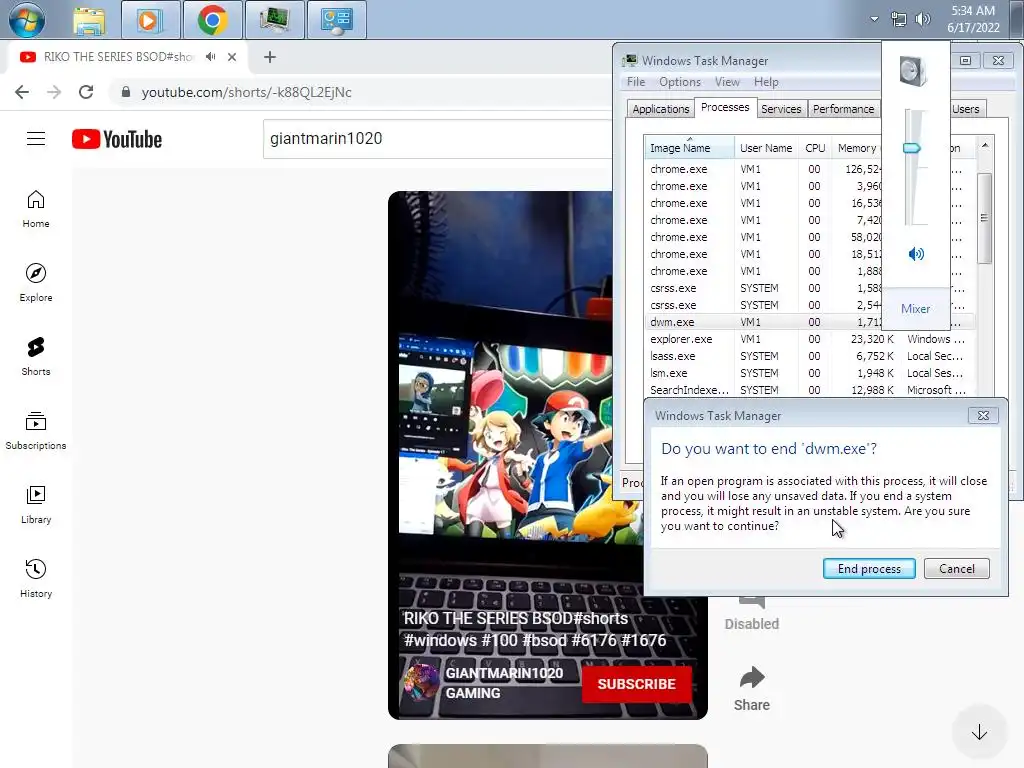The height and width of the screenshot is (768, 1024).
Task: Open the View menu in Task Manager
Action: 727,82
